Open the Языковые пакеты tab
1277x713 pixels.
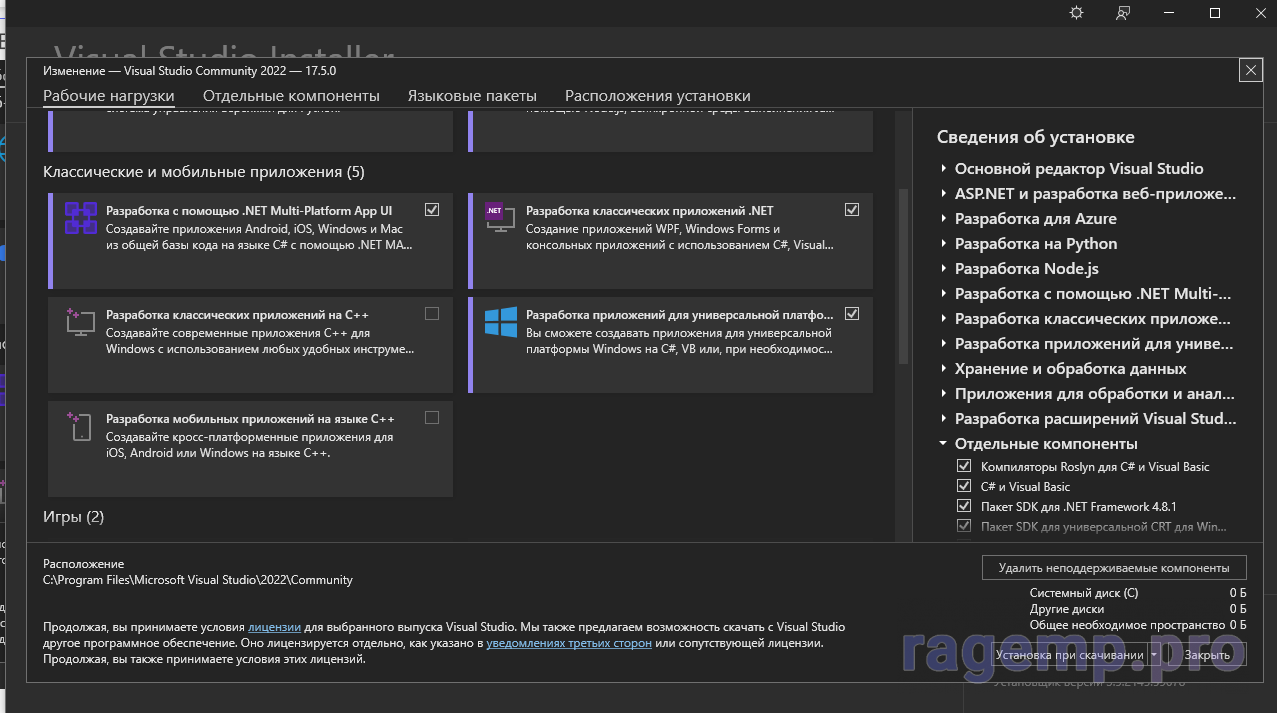(472, 96)
